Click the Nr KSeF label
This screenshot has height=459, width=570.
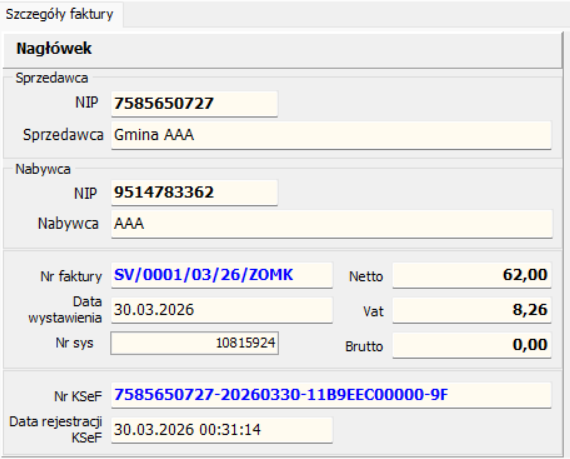point(78,396)
